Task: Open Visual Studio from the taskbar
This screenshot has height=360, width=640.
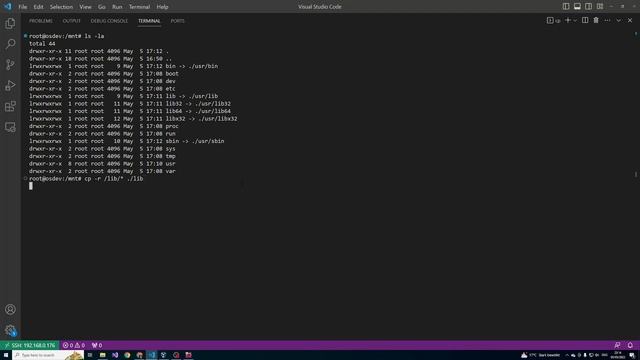Action: [x=115, y=355]
